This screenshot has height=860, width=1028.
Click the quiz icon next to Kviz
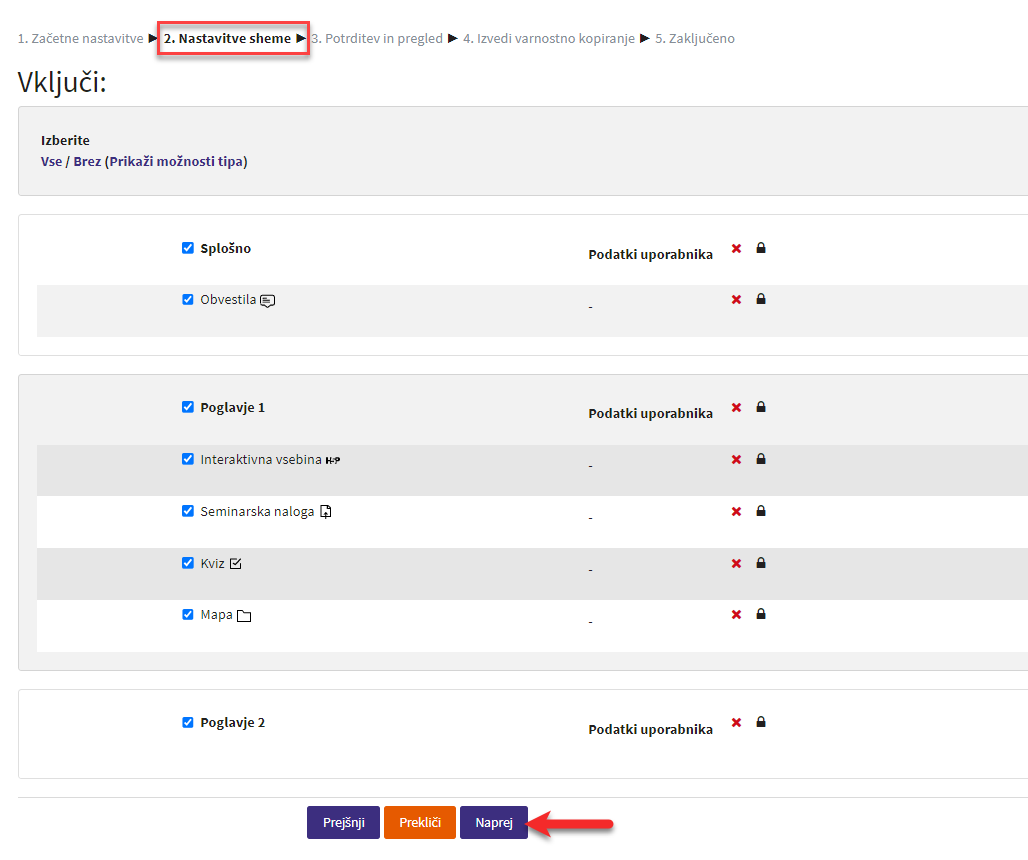236,564
